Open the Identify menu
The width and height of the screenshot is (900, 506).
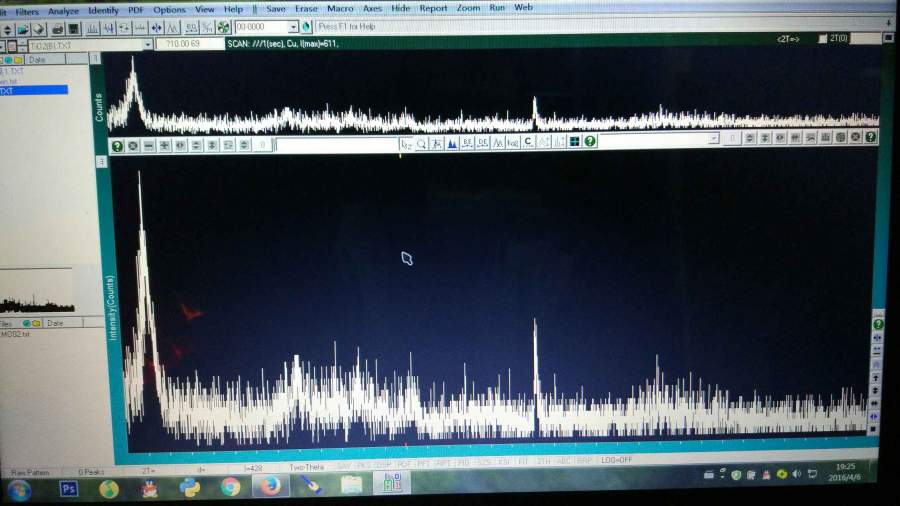tap(103, 10)
